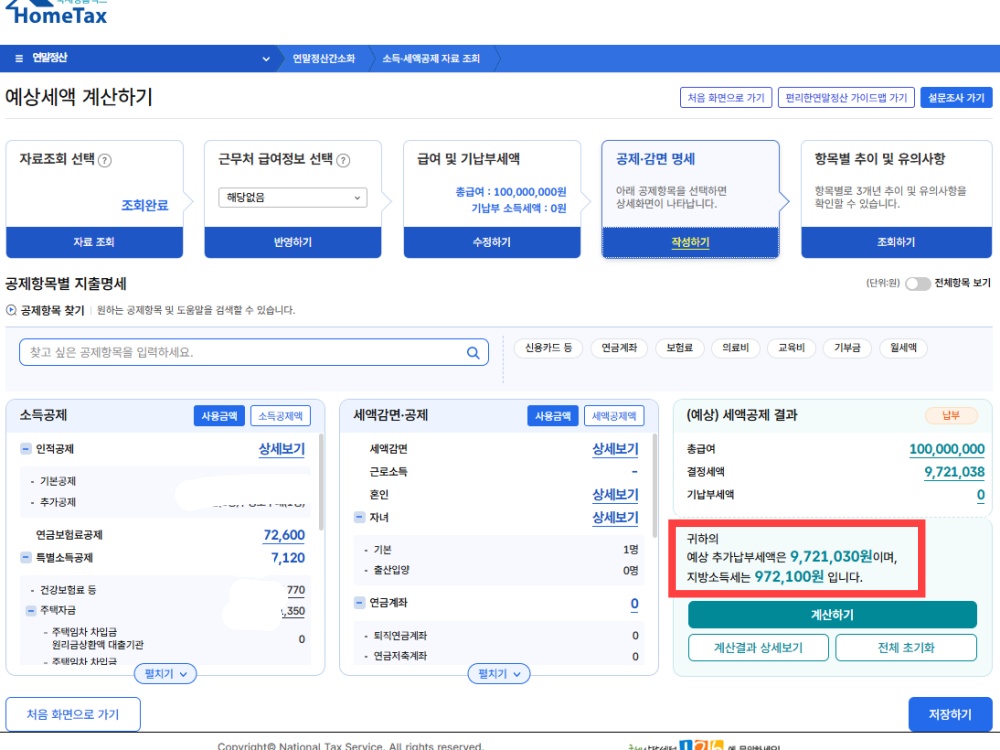Image resolution: width=1000 pixels, height=750 pixels.
Task: Open the hamburger menu icon beside 연말정산
Action: click(x=18, y=58)
